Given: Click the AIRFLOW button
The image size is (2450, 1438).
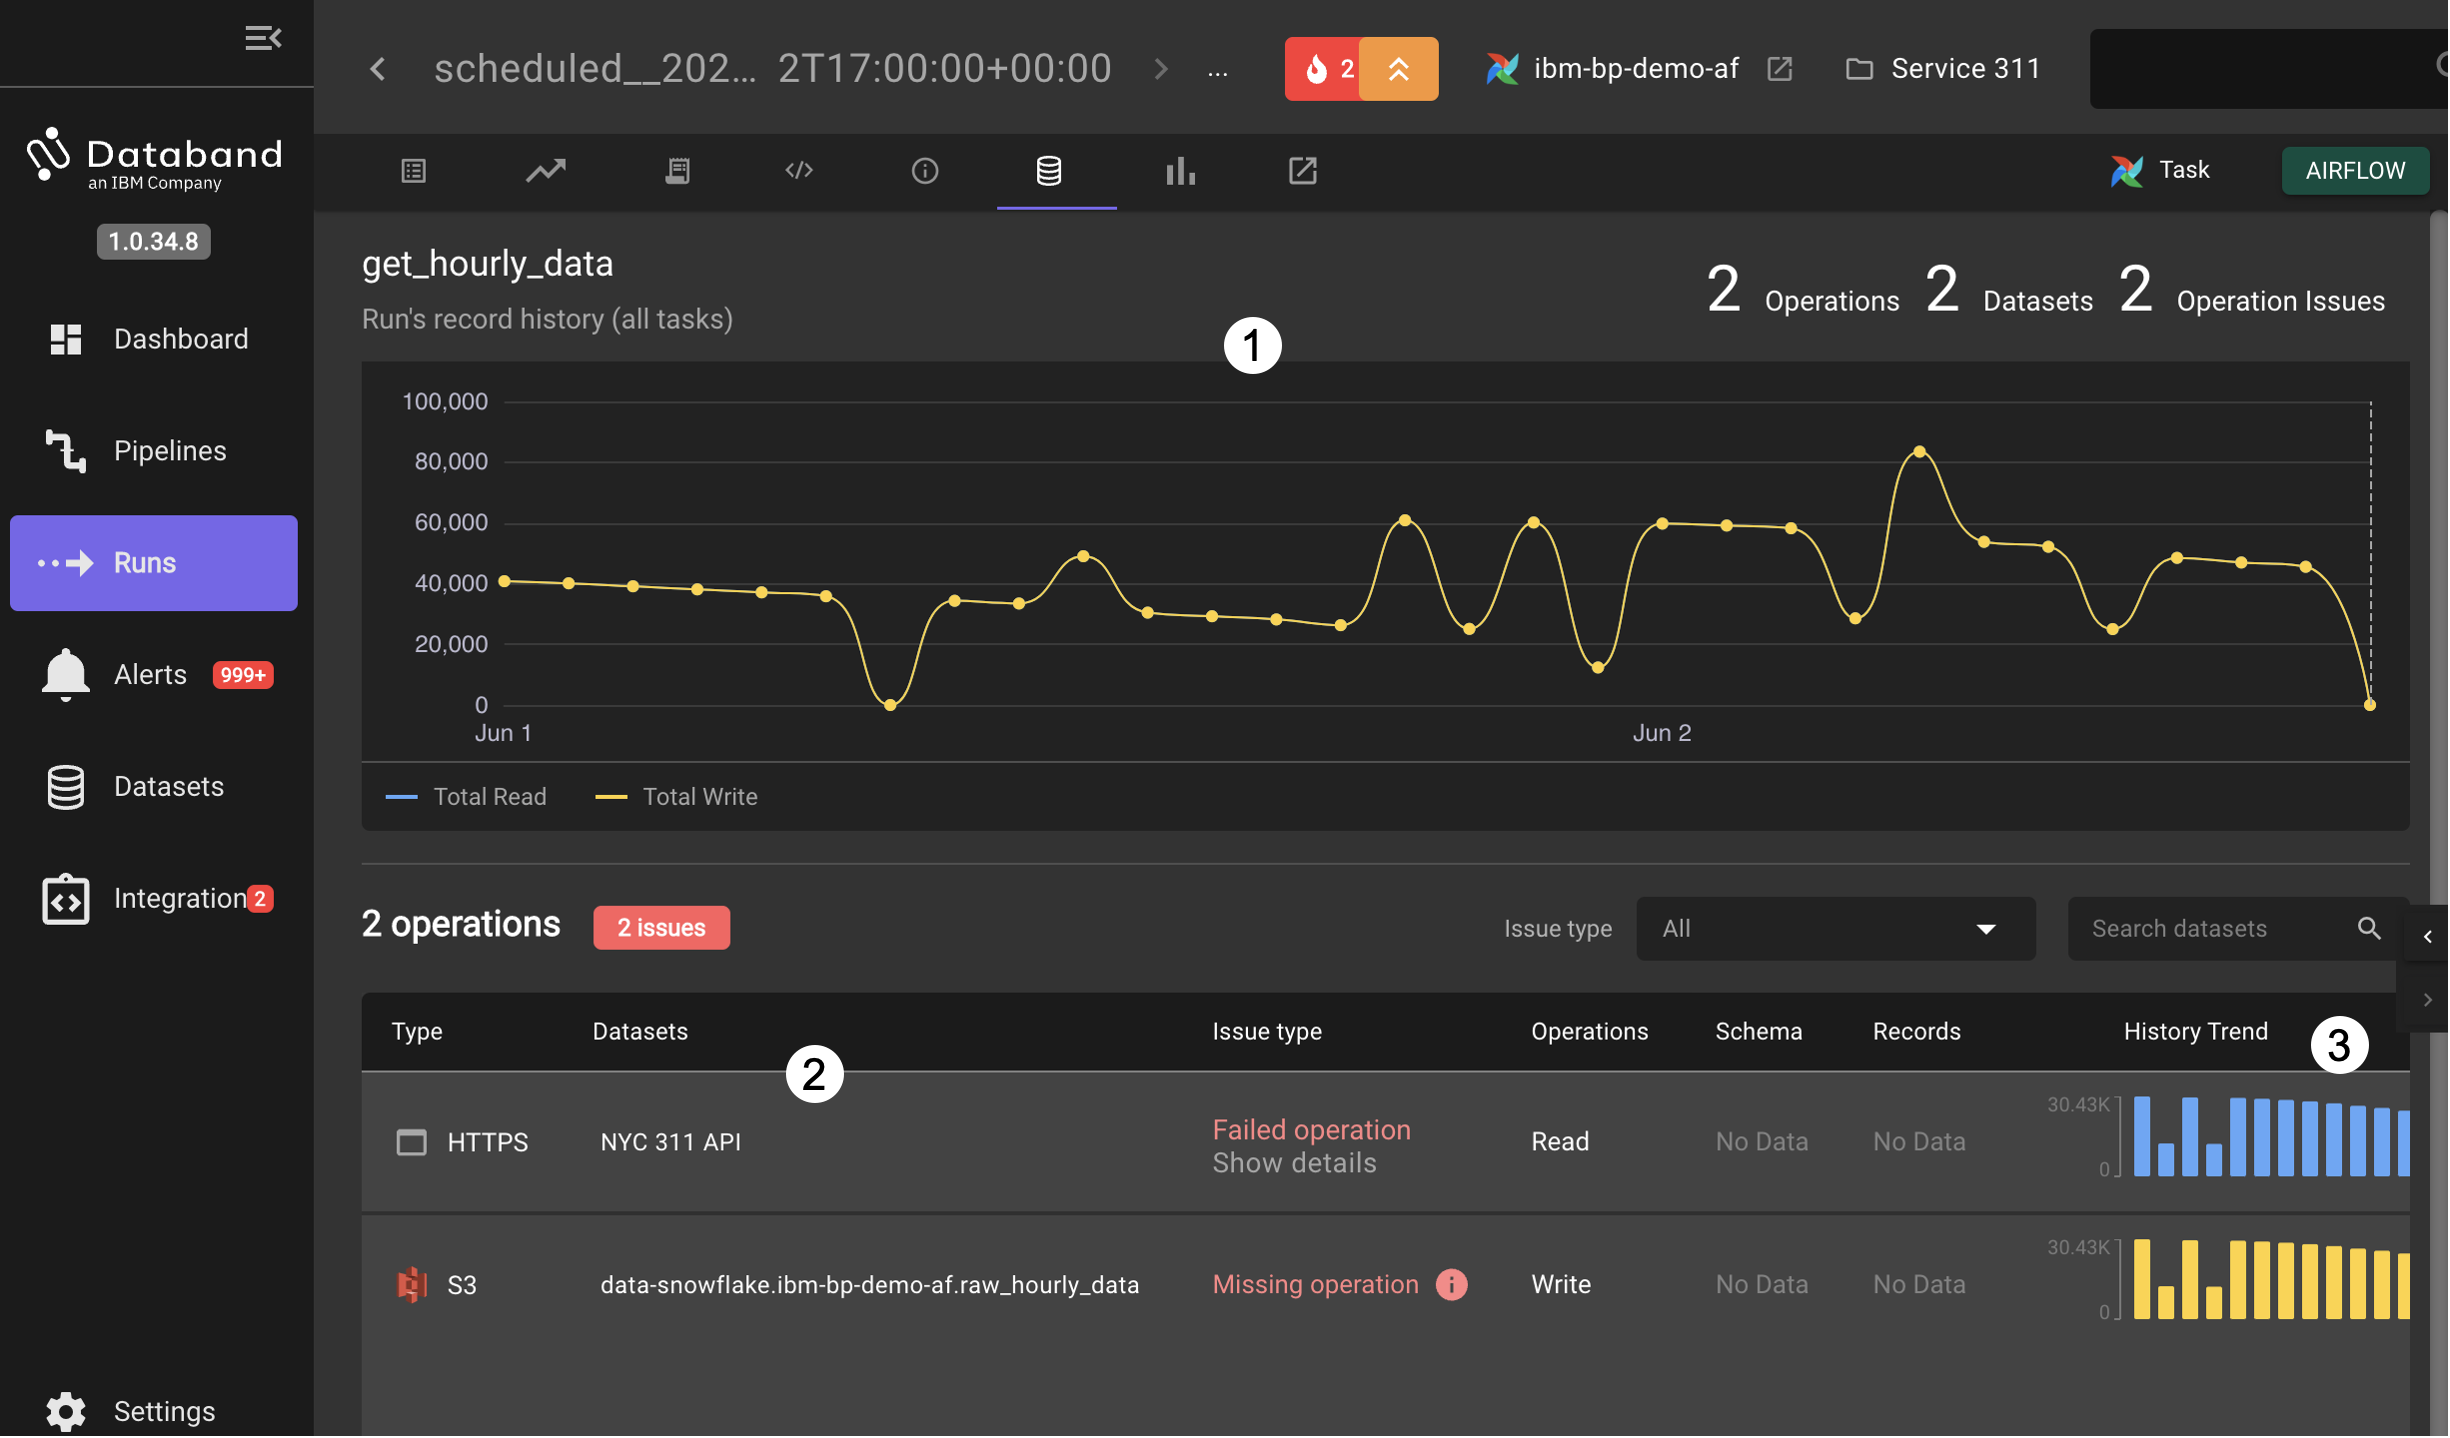Looking at the screenshot, I should click(x=2355, y=171).
